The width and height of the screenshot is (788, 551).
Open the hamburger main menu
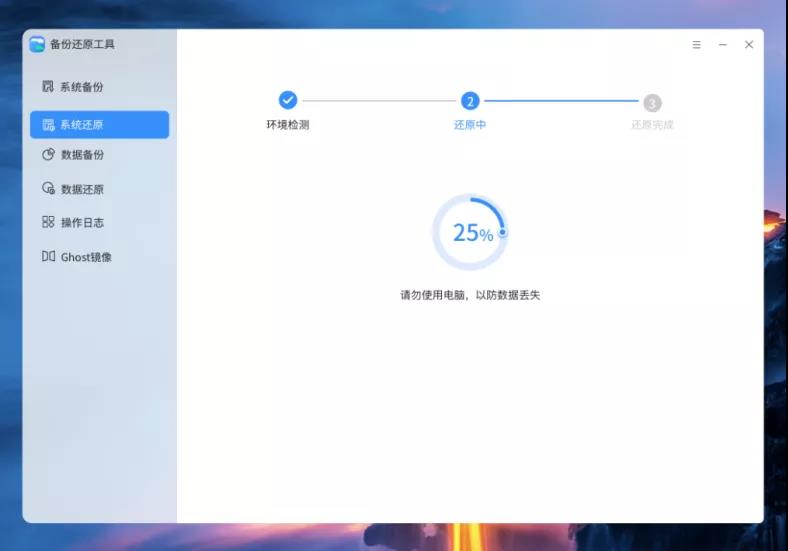coord(697,45)
